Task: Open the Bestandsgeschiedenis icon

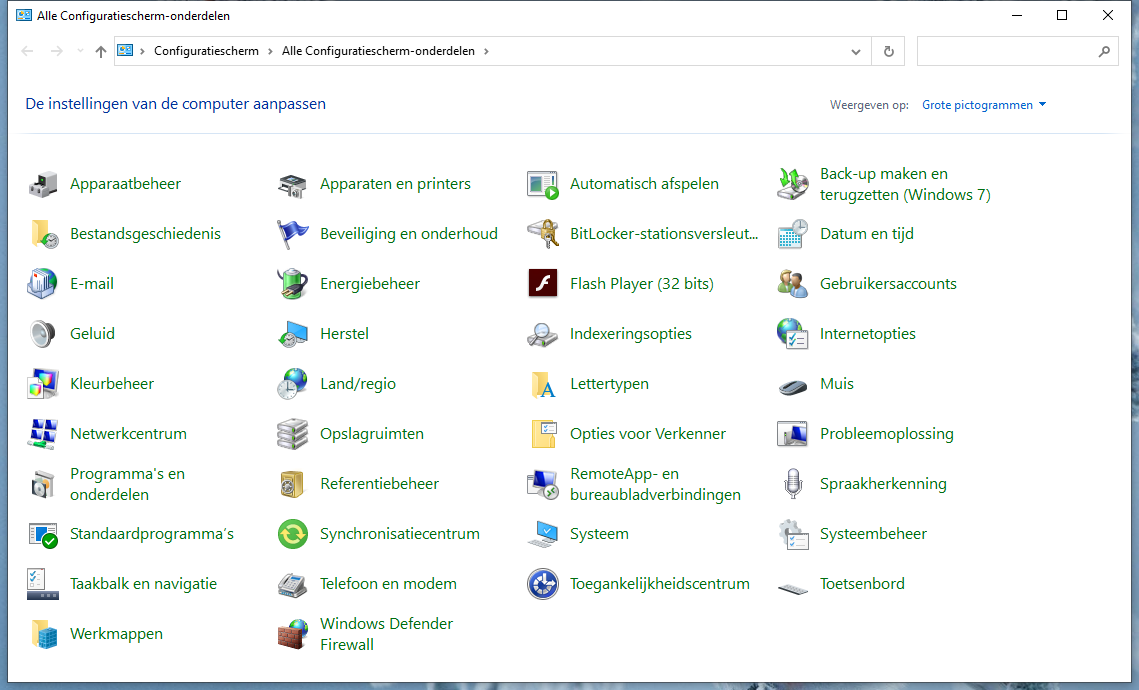Action: tap(43, 234)
